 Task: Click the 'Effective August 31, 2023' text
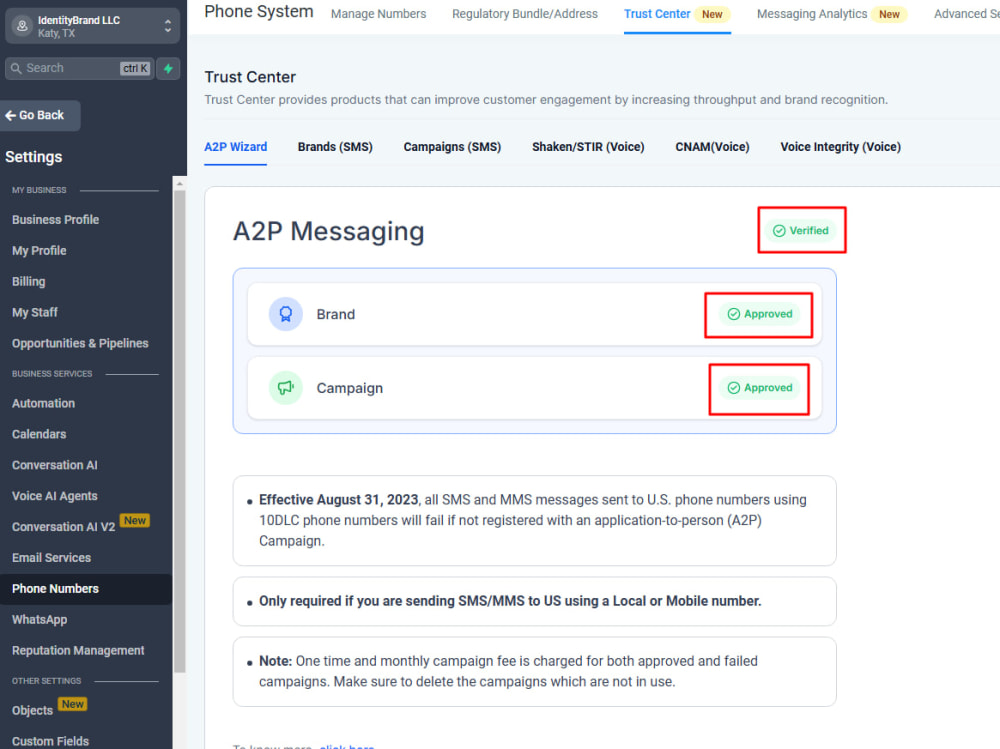coord(339,500)
